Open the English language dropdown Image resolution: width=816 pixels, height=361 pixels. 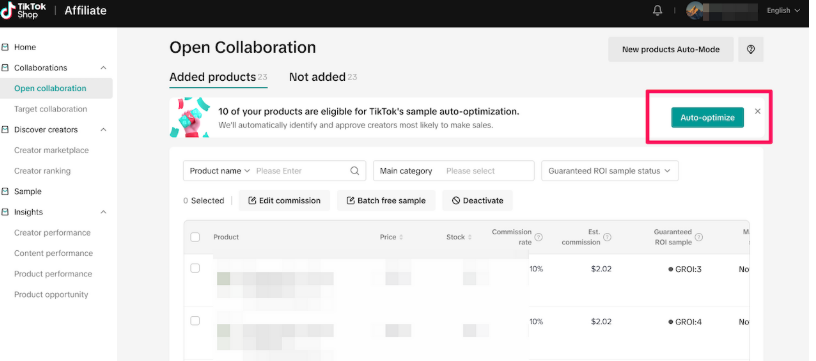tap(783, 10)
